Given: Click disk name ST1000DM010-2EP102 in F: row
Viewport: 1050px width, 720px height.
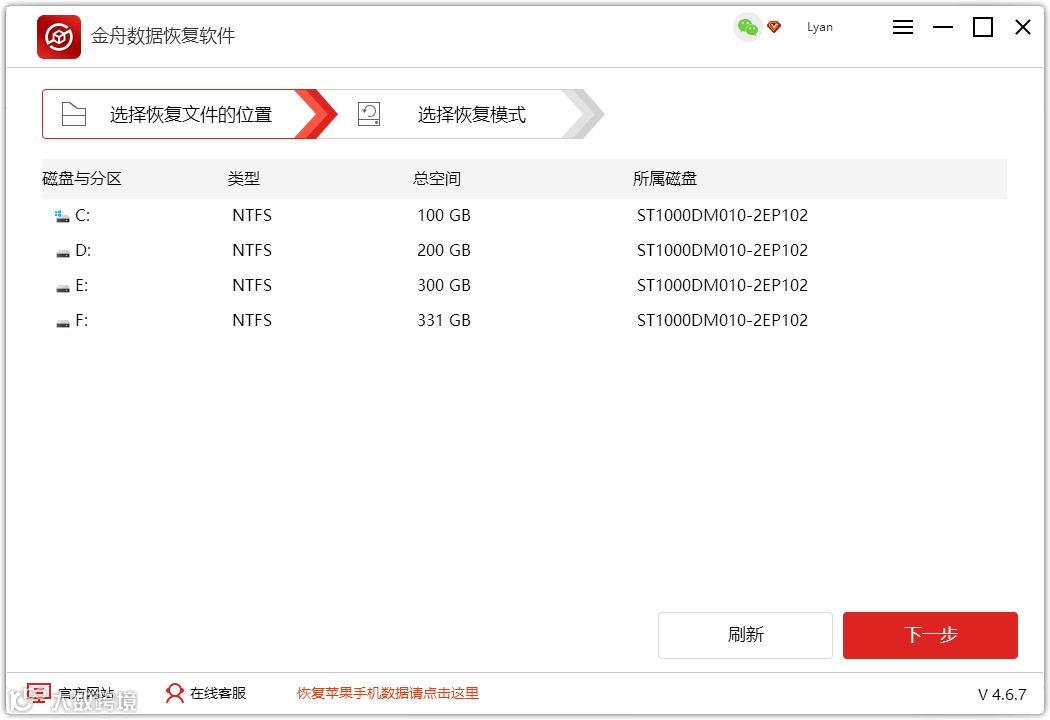Looking at the screenshot, I should (723, 320).
